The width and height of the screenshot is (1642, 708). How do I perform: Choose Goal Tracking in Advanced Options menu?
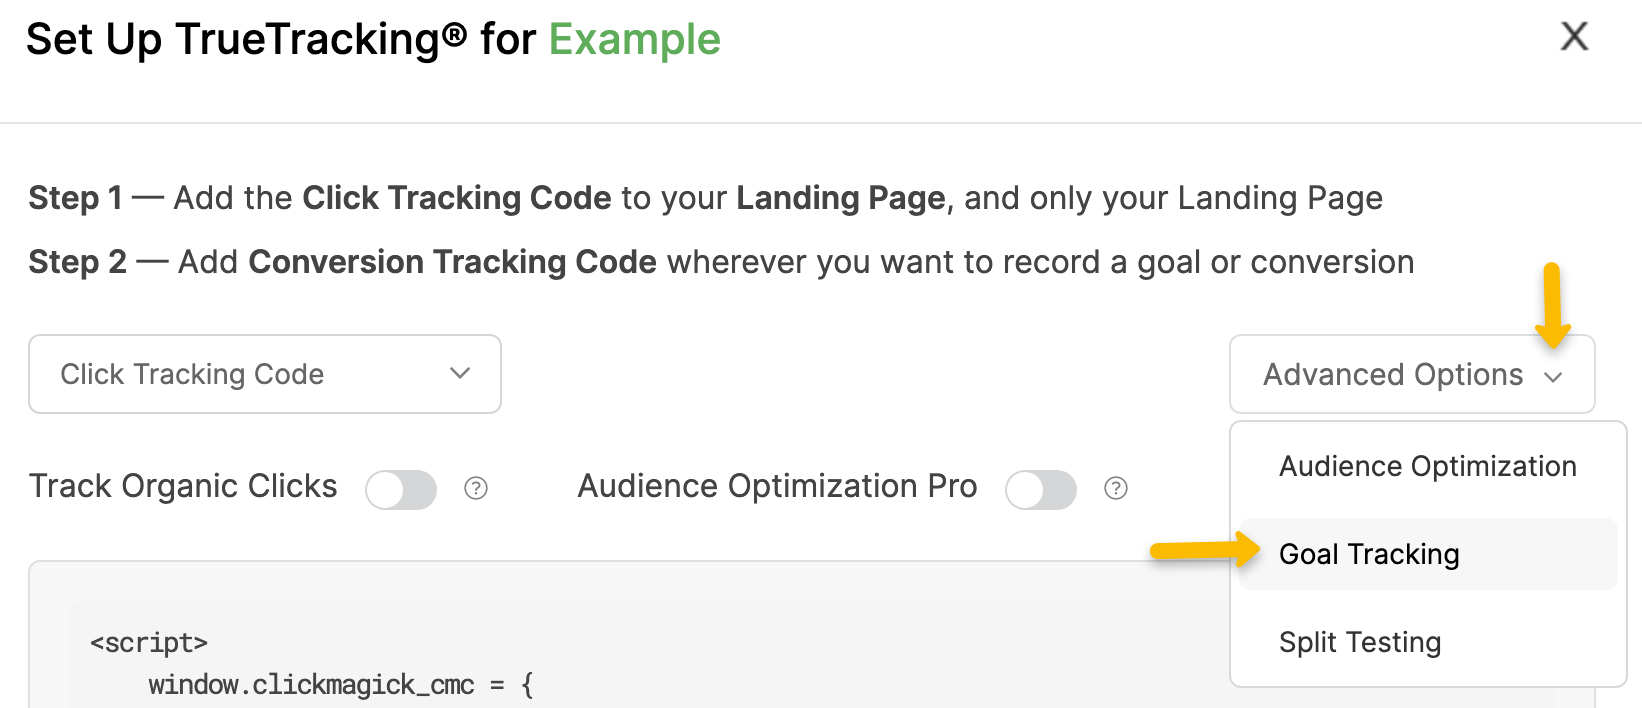1369,554
